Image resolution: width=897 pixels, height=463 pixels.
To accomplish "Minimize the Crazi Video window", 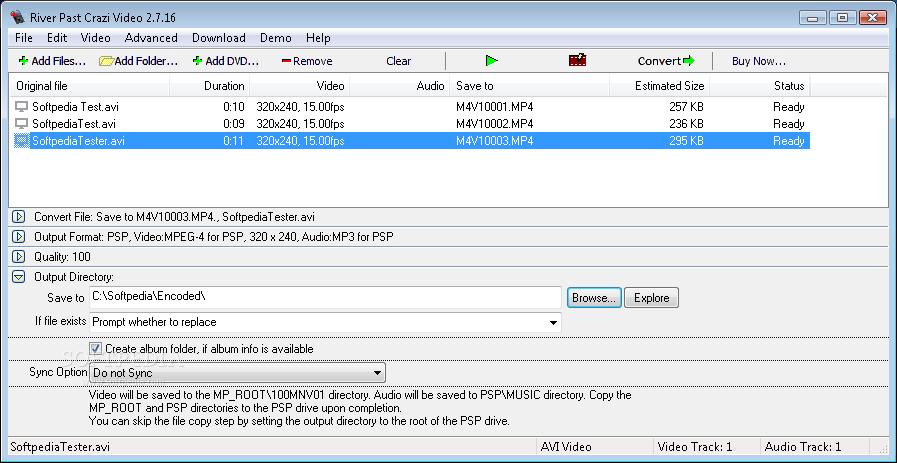I will 815,17.
